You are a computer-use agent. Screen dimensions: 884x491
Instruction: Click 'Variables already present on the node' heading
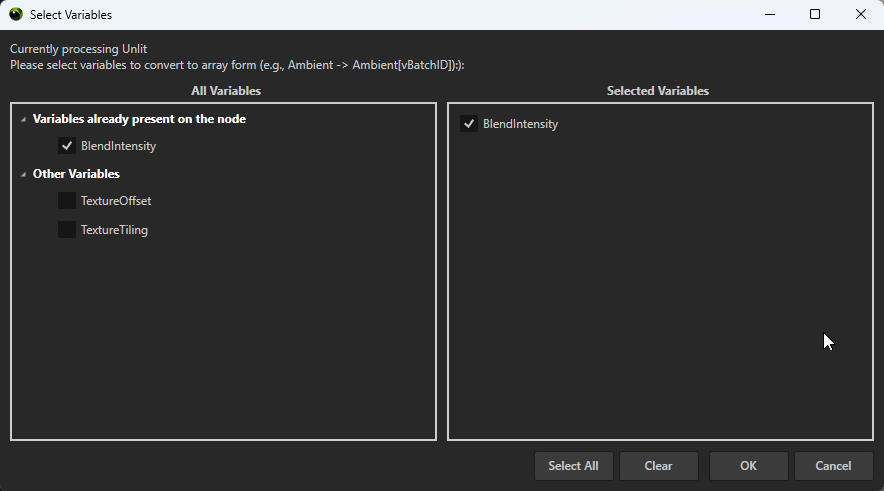click(x=139, y=119)
